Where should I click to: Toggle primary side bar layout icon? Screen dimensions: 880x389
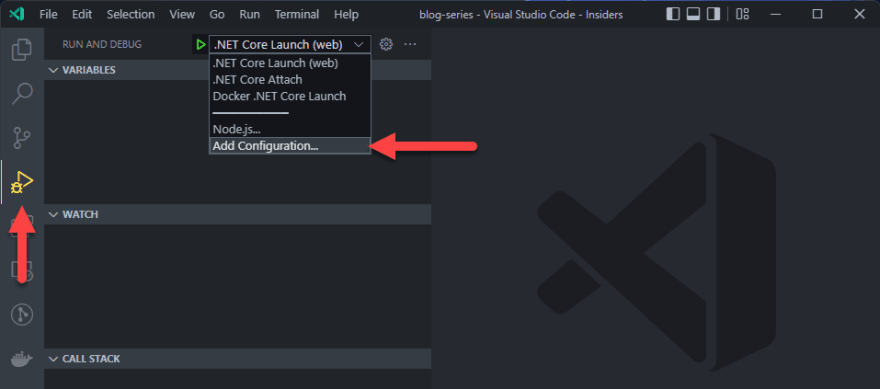point(673,14)
